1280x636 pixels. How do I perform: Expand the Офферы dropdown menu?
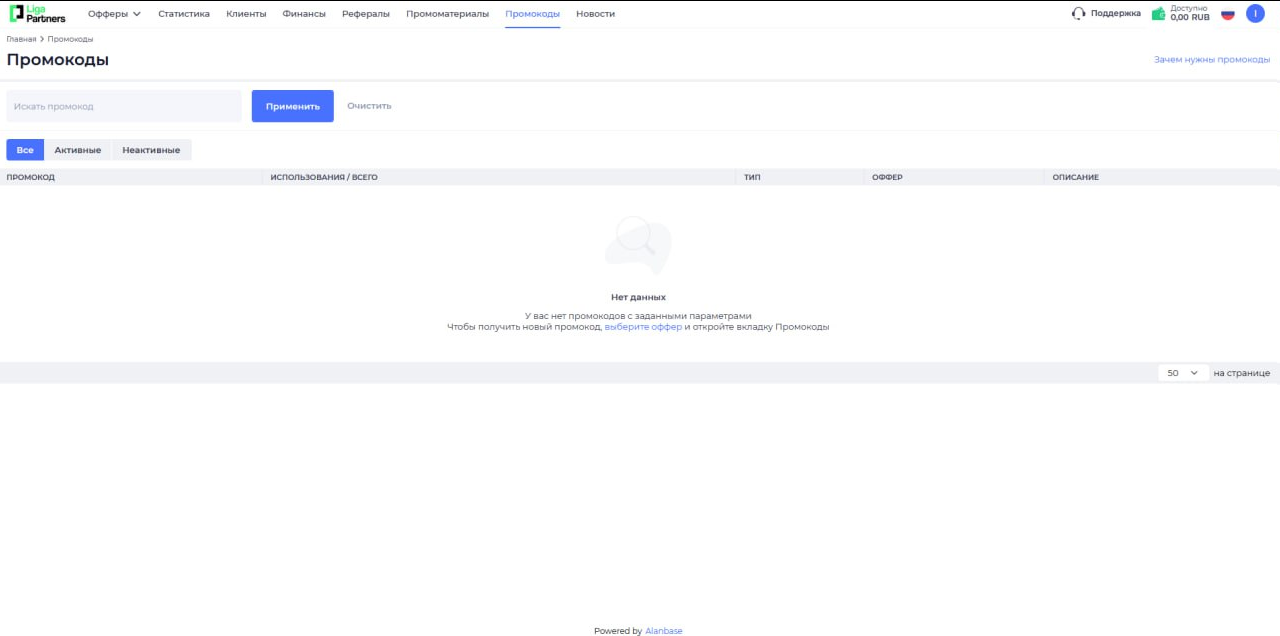click(x=114, y=14)
